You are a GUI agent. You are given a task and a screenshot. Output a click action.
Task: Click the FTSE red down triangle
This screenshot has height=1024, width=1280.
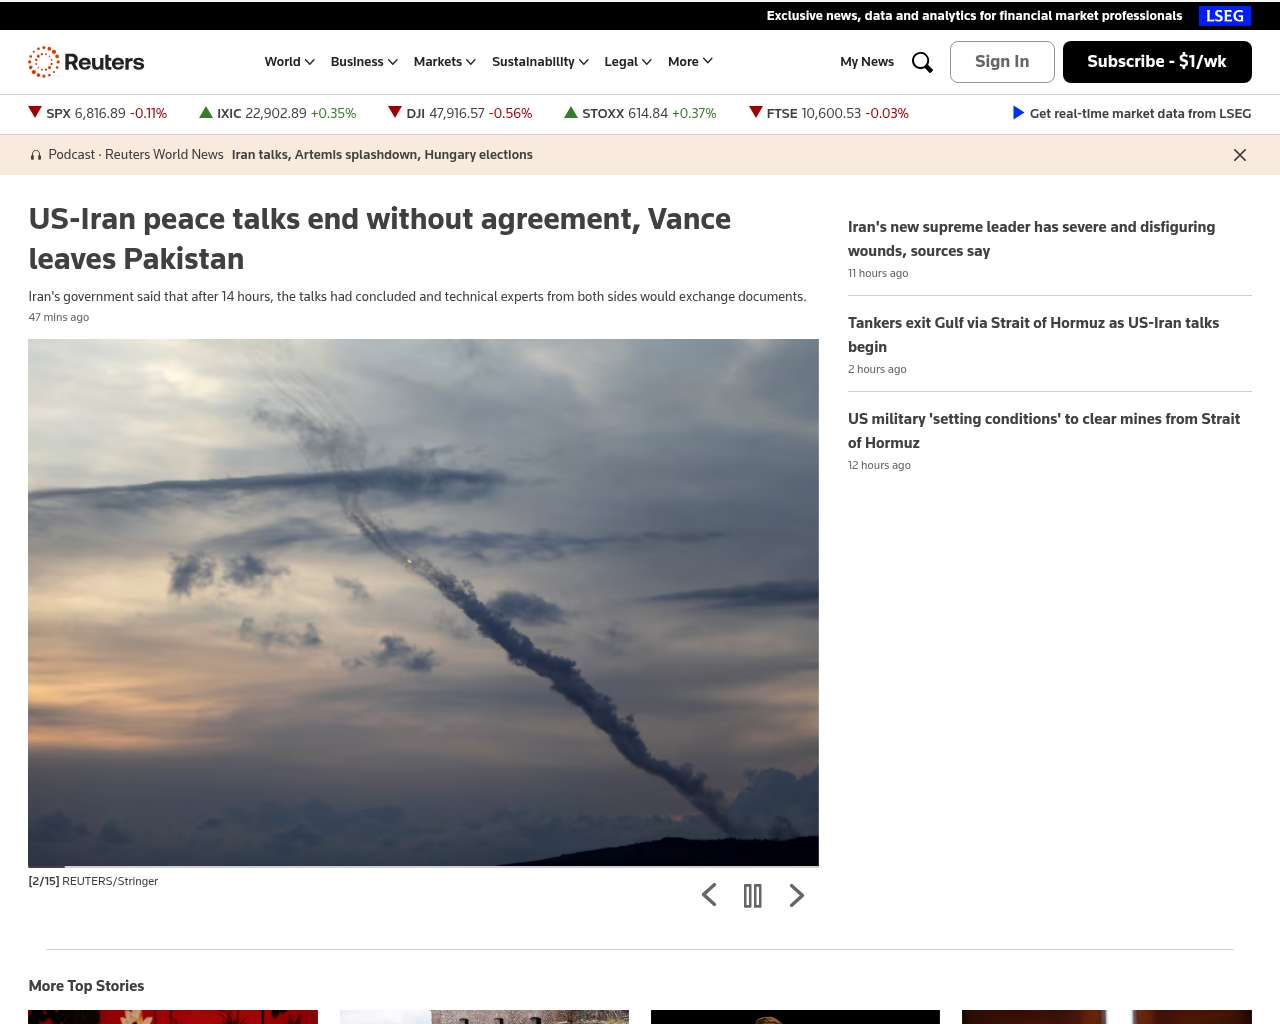[x=756, y=112]
